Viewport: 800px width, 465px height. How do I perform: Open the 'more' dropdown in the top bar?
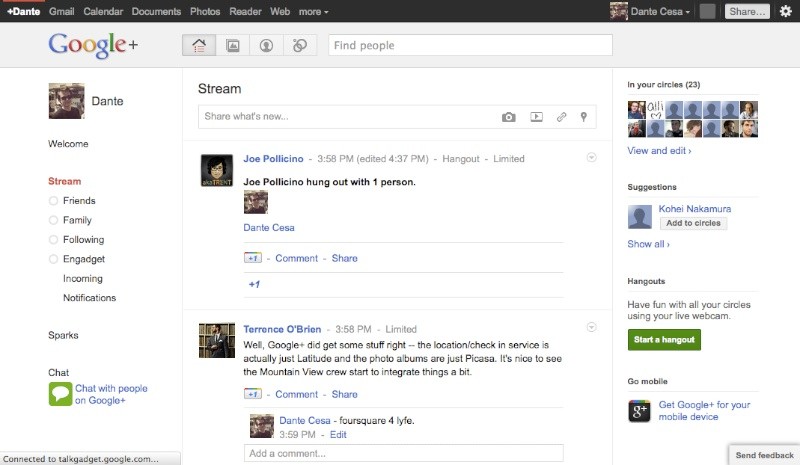click(313, 11)
